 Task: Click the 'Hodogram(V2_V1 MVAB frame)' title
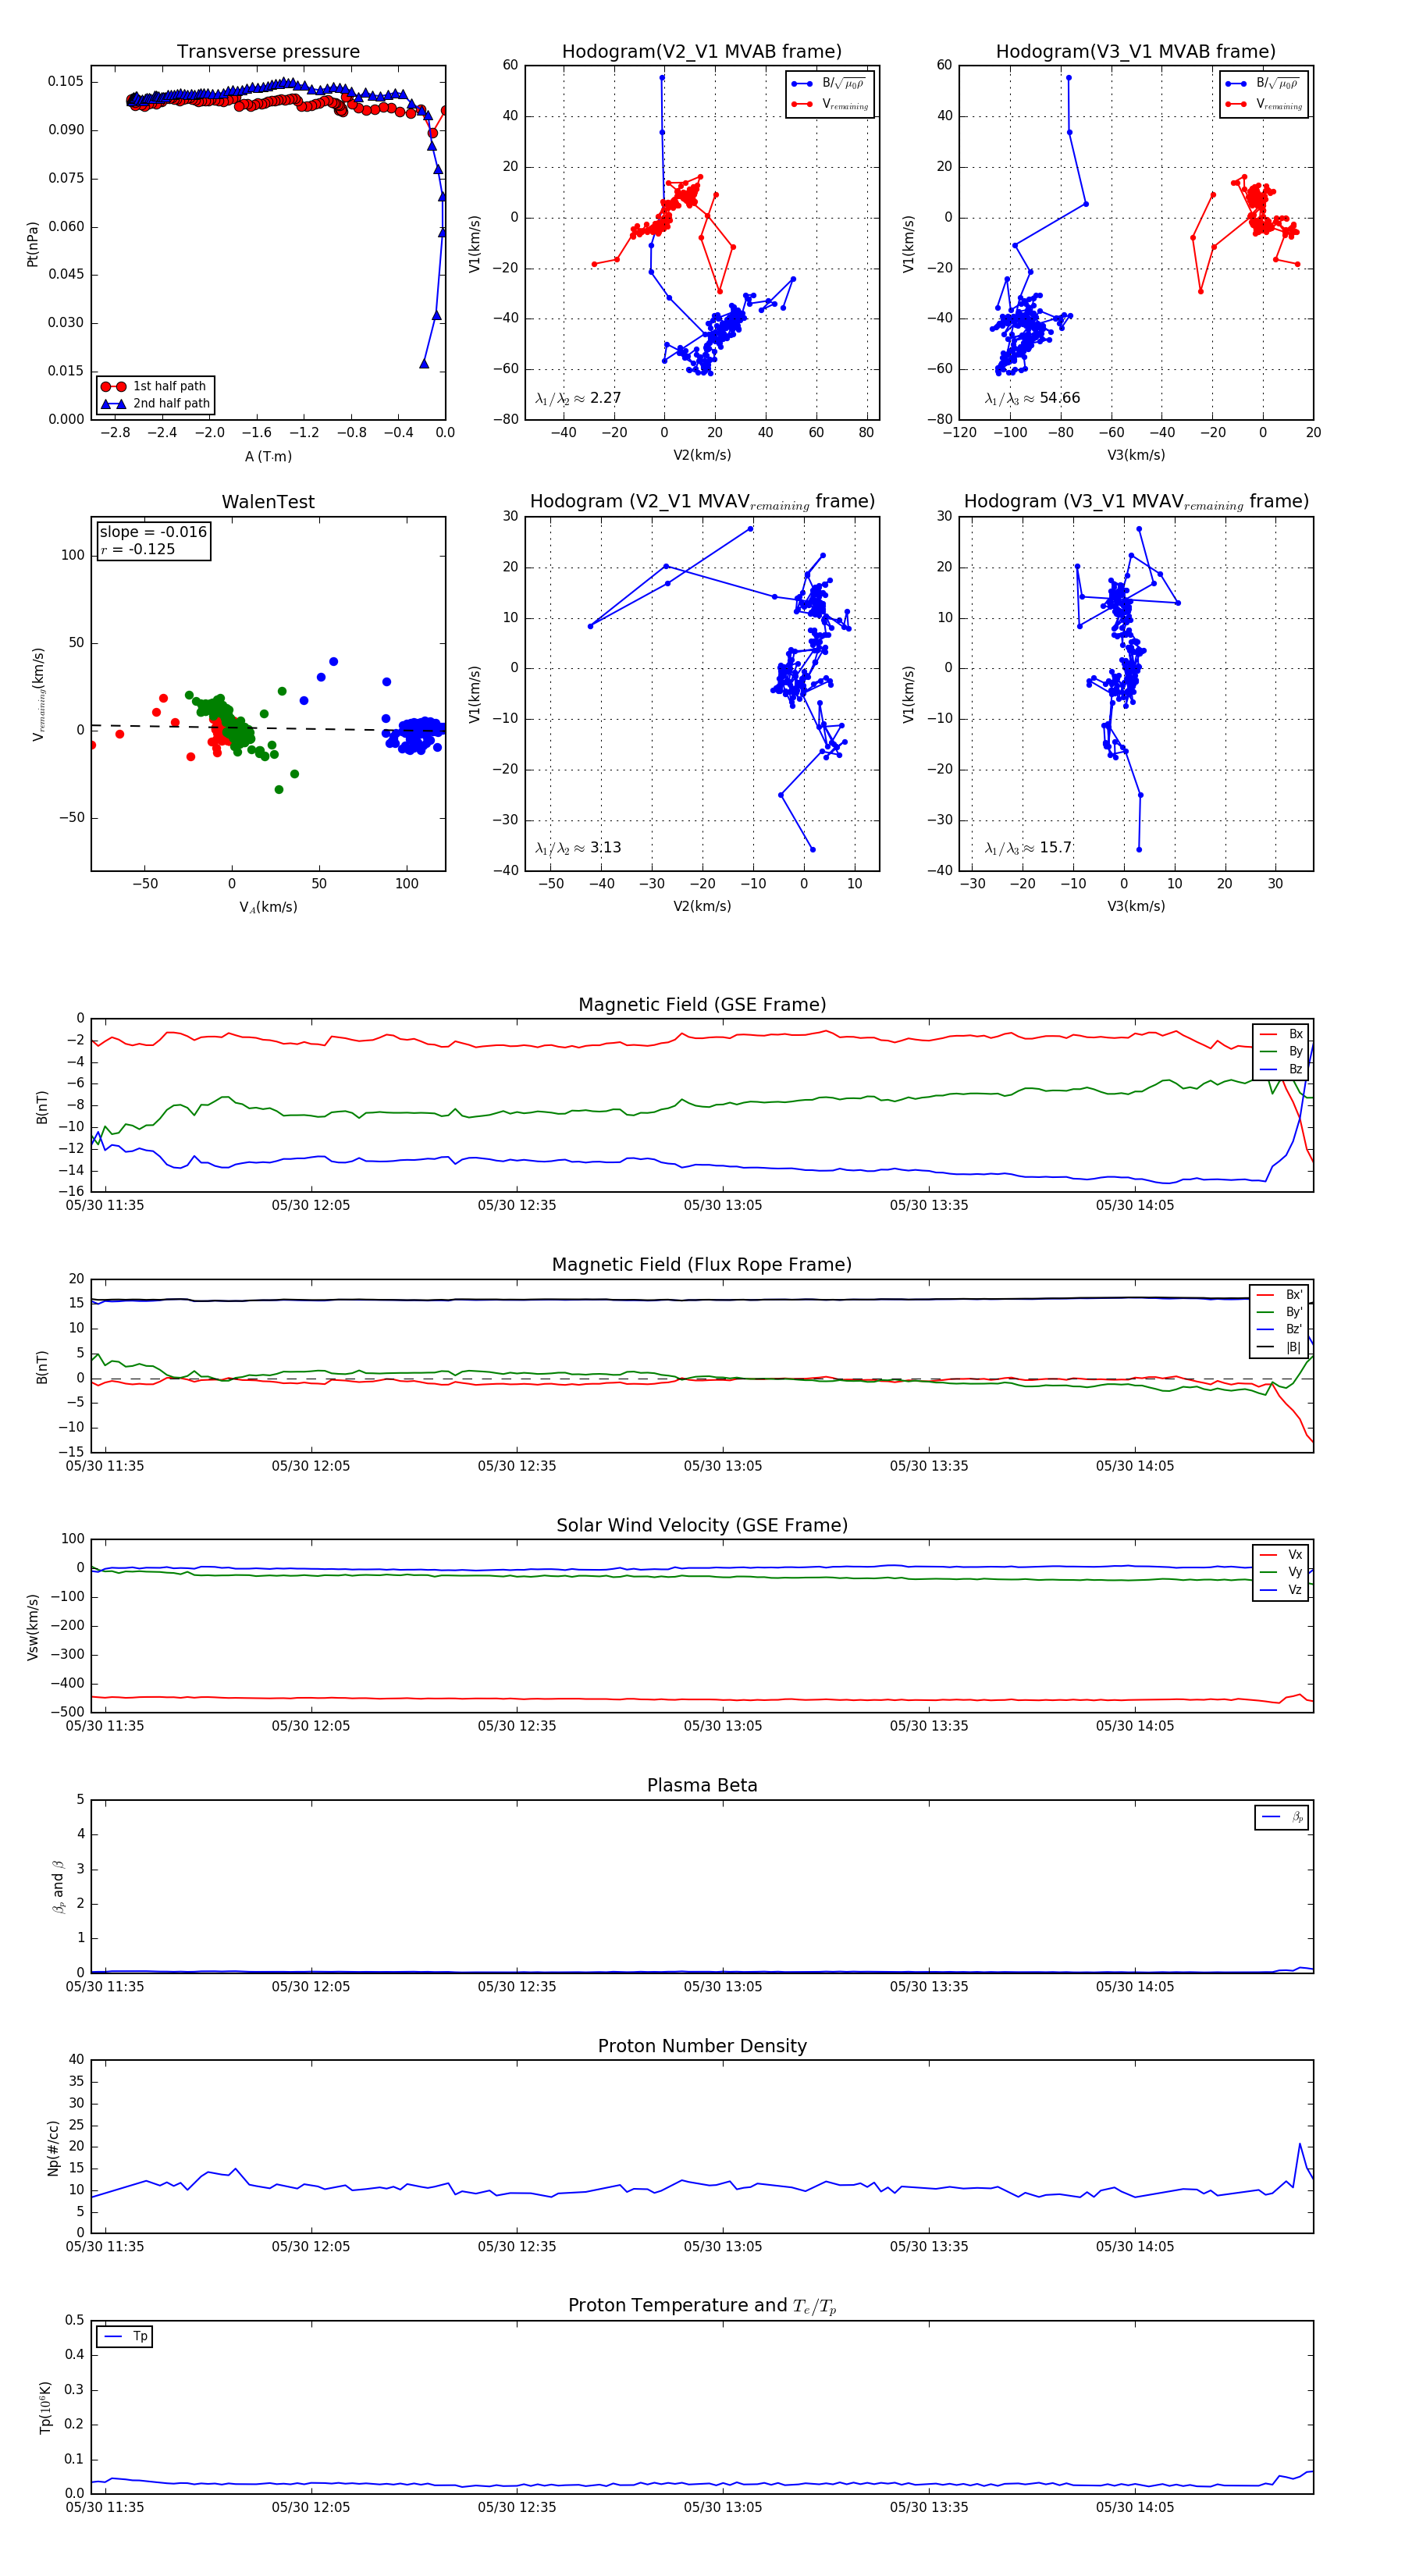702,52
